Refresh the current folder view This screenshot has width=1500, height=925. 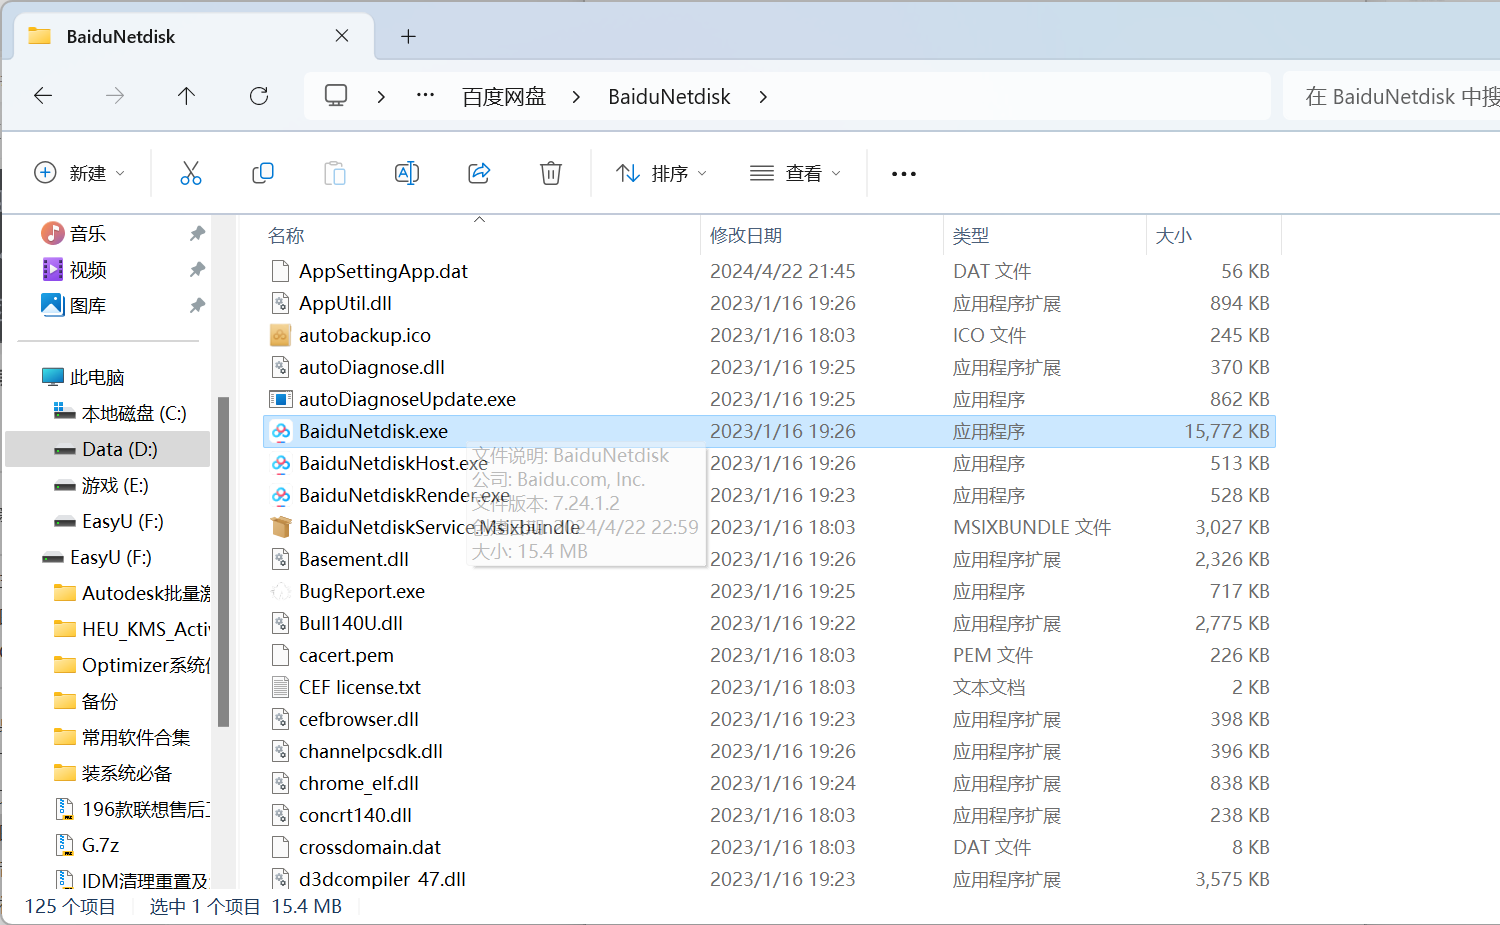pos(259,96)
